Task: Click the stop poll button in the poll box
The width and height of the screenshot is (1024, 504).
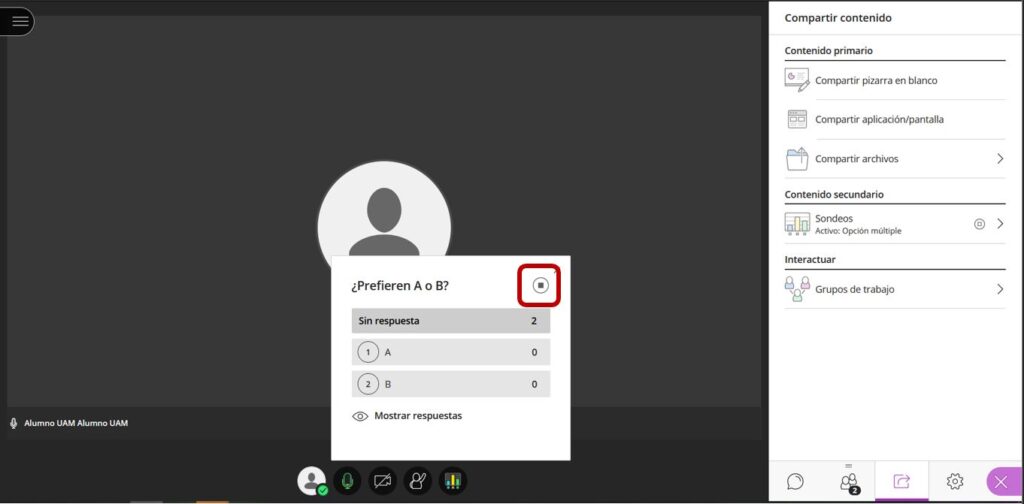Action: click(x=540, y=286)
